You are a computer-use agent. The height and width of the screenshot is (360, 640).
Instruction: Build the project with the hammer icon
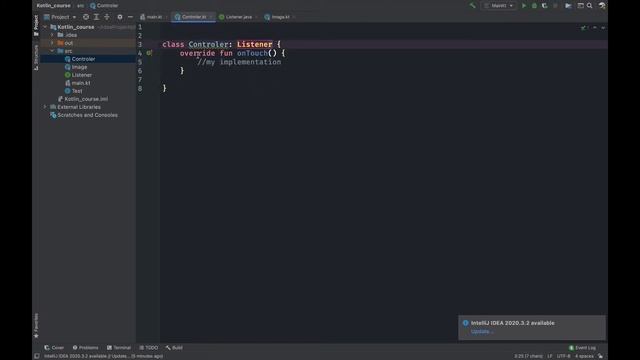point(472,6)
